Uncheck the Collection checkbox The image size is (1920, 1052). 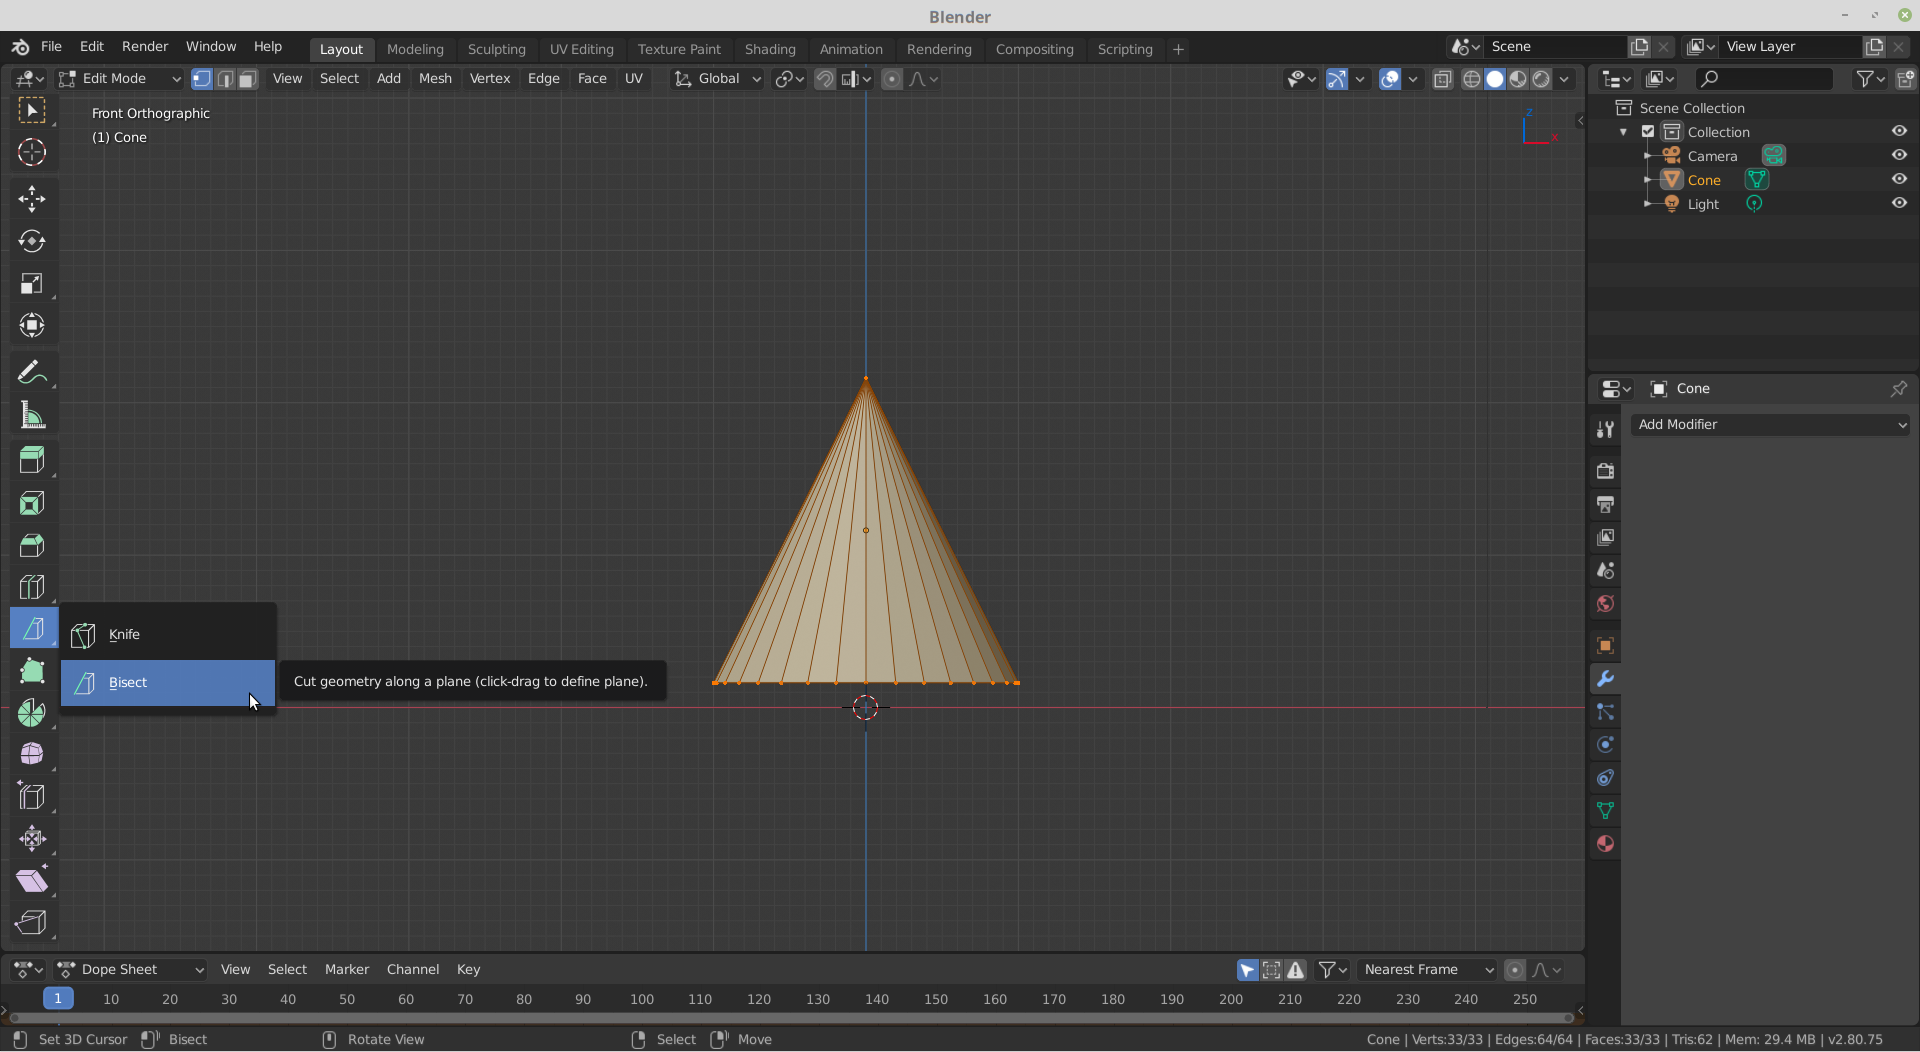click(1648, 132)
